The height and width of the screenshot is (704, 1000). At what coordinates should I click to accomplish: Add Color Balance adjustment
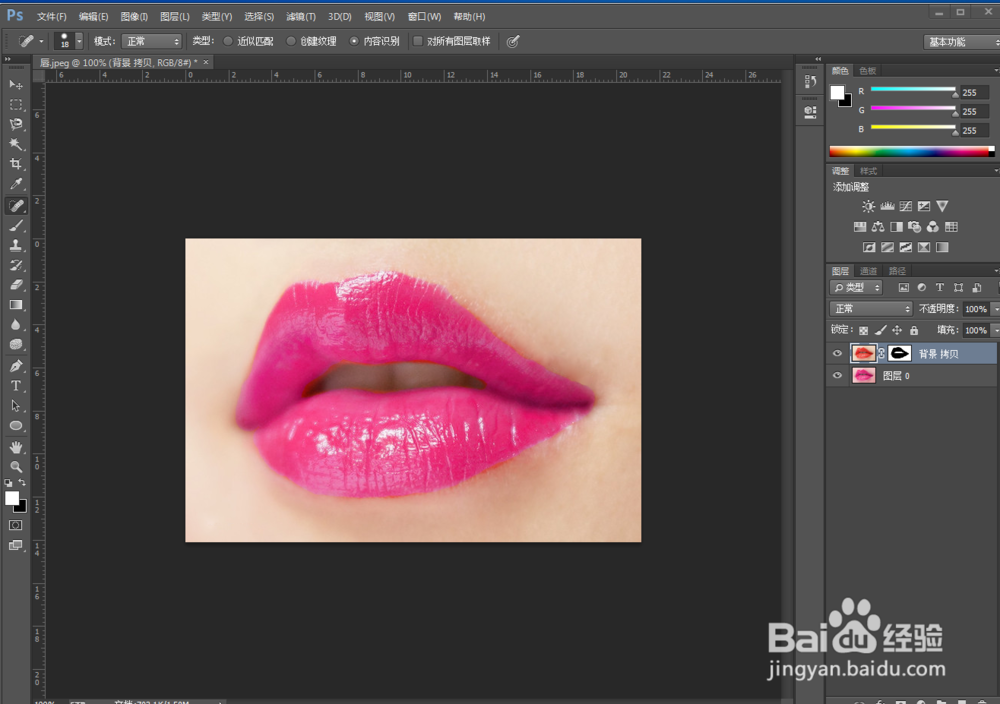click(878, 227)
